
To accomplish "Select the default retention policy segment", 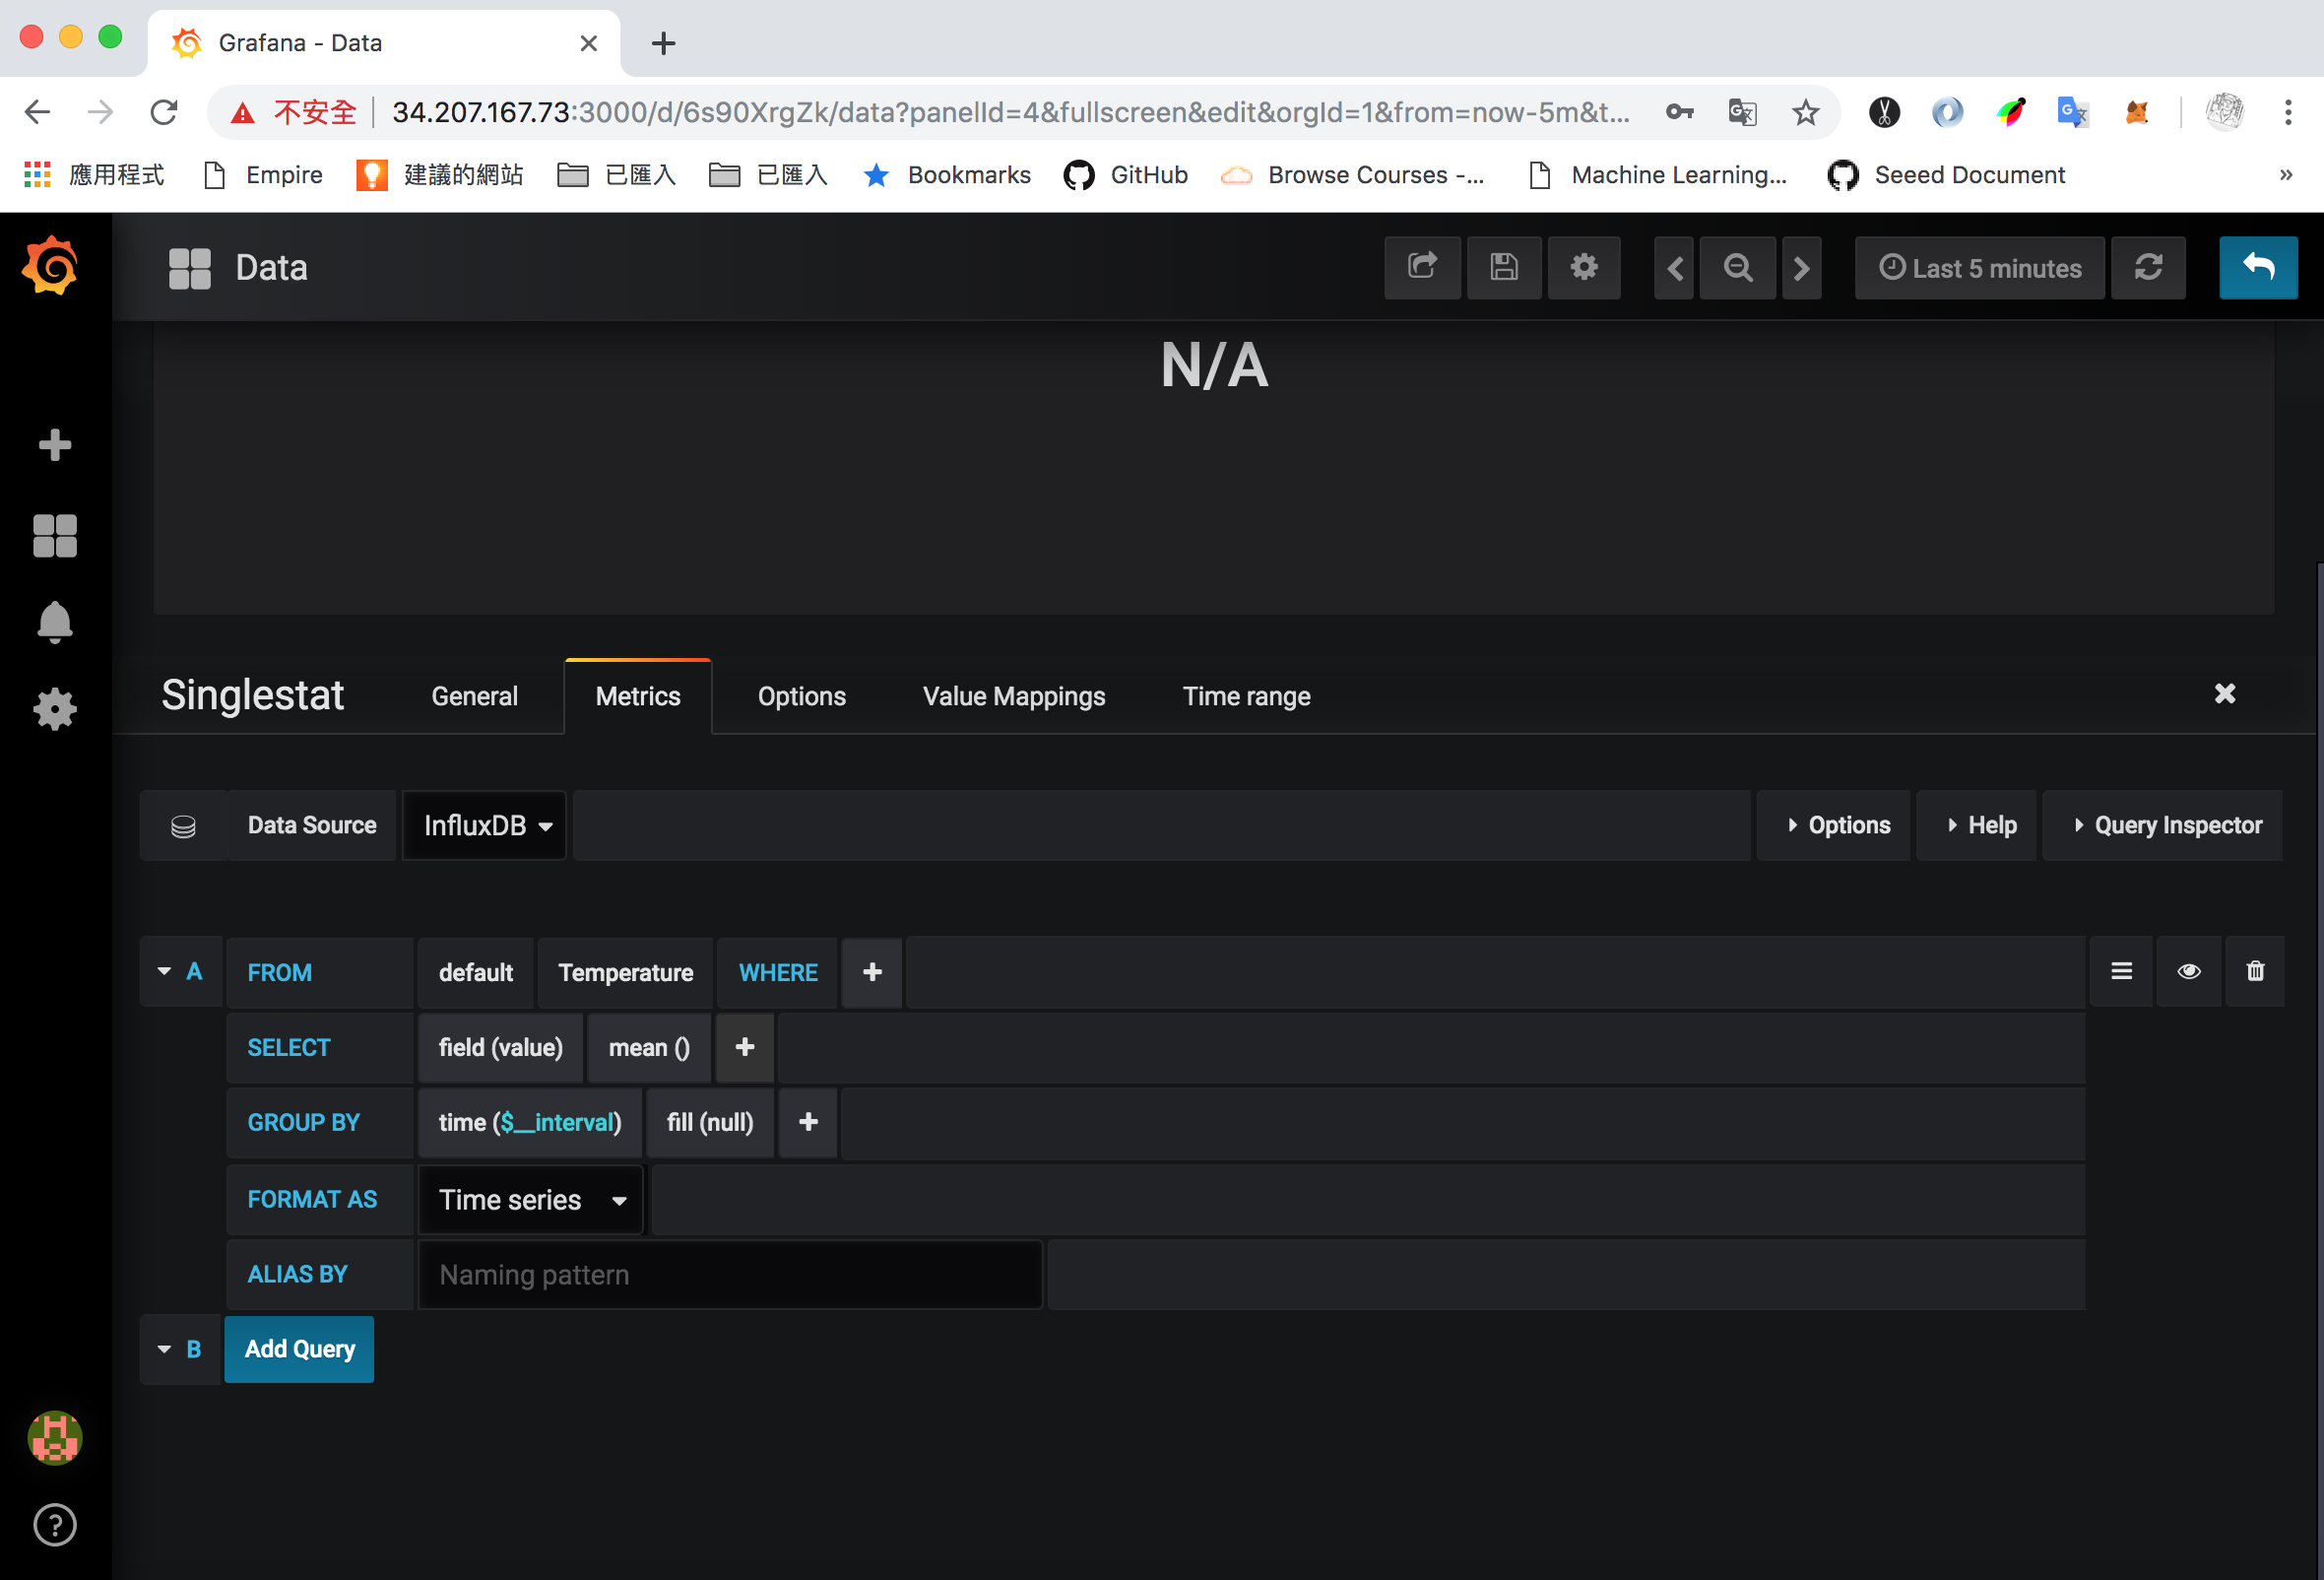I will click(x=476, y=972).
